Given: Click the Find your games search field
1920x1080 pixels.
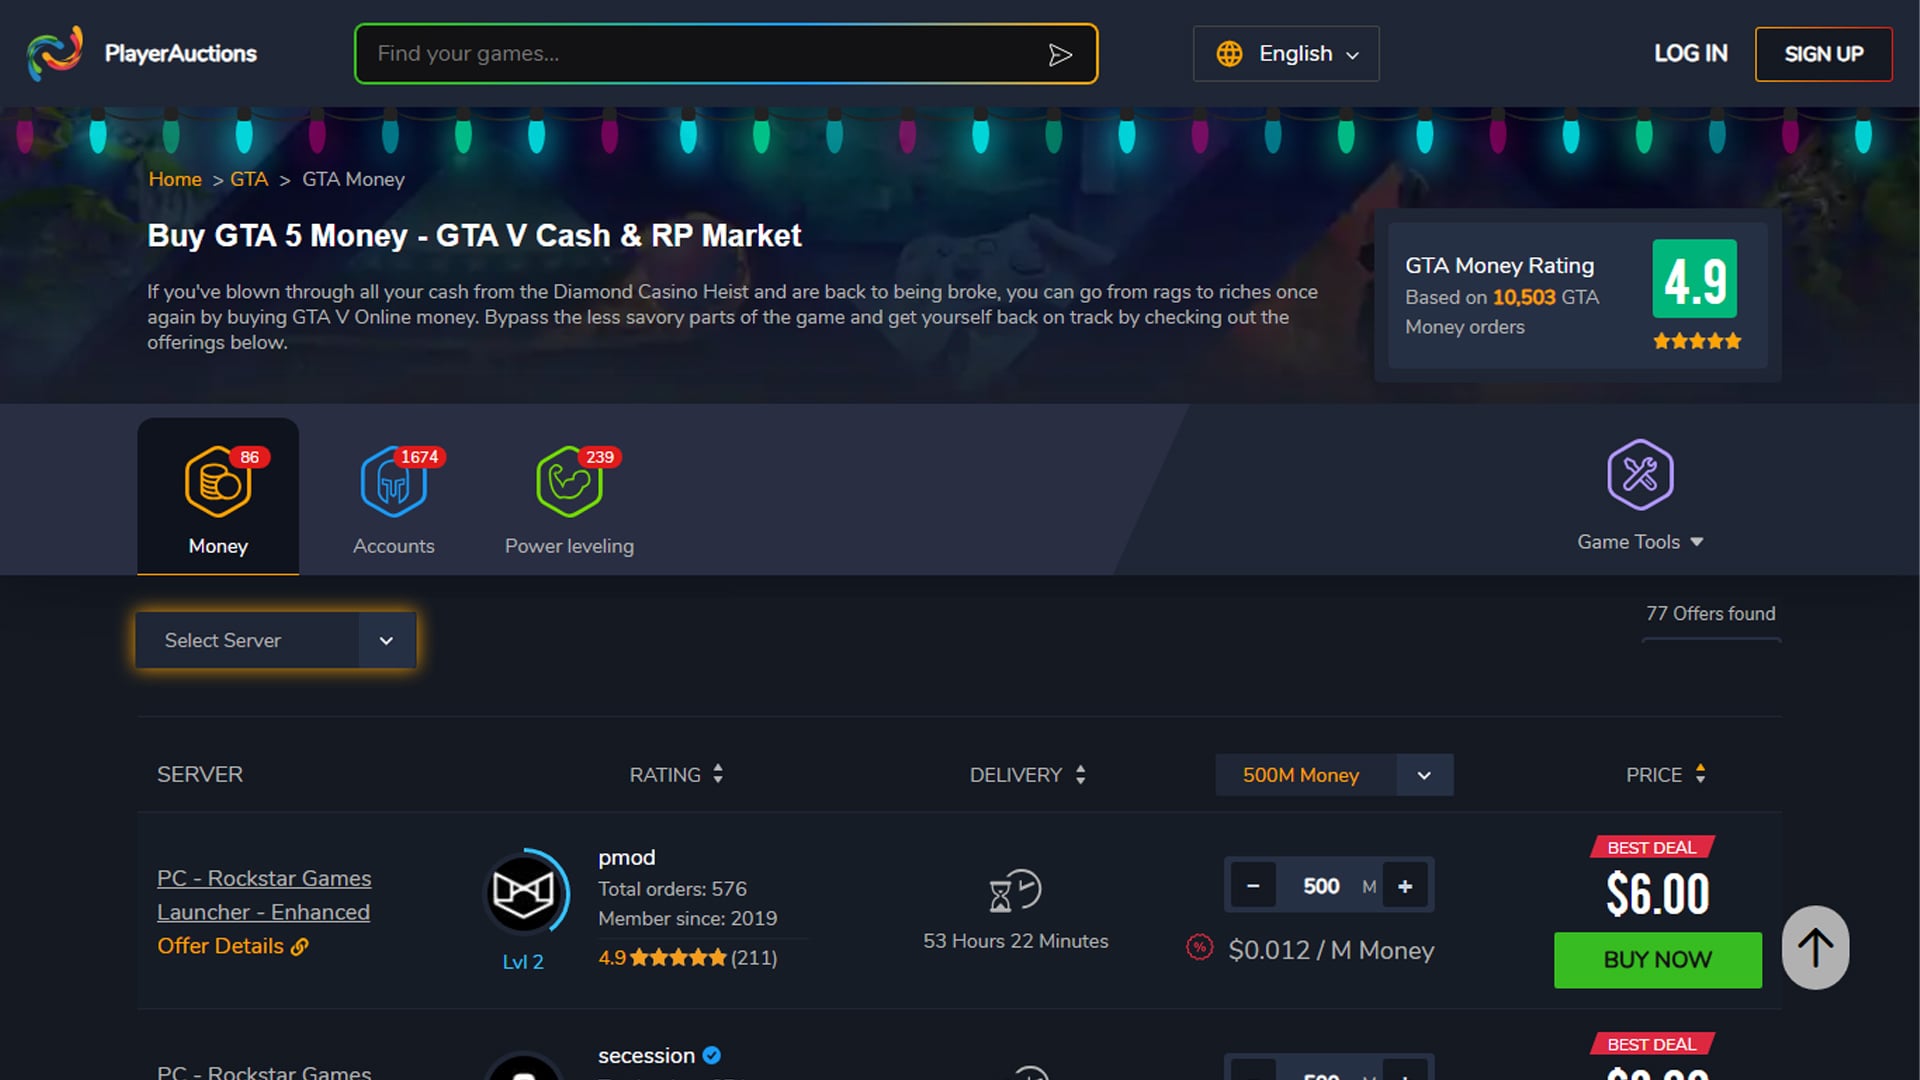Looking at the screenshot, I should point(700,54).
